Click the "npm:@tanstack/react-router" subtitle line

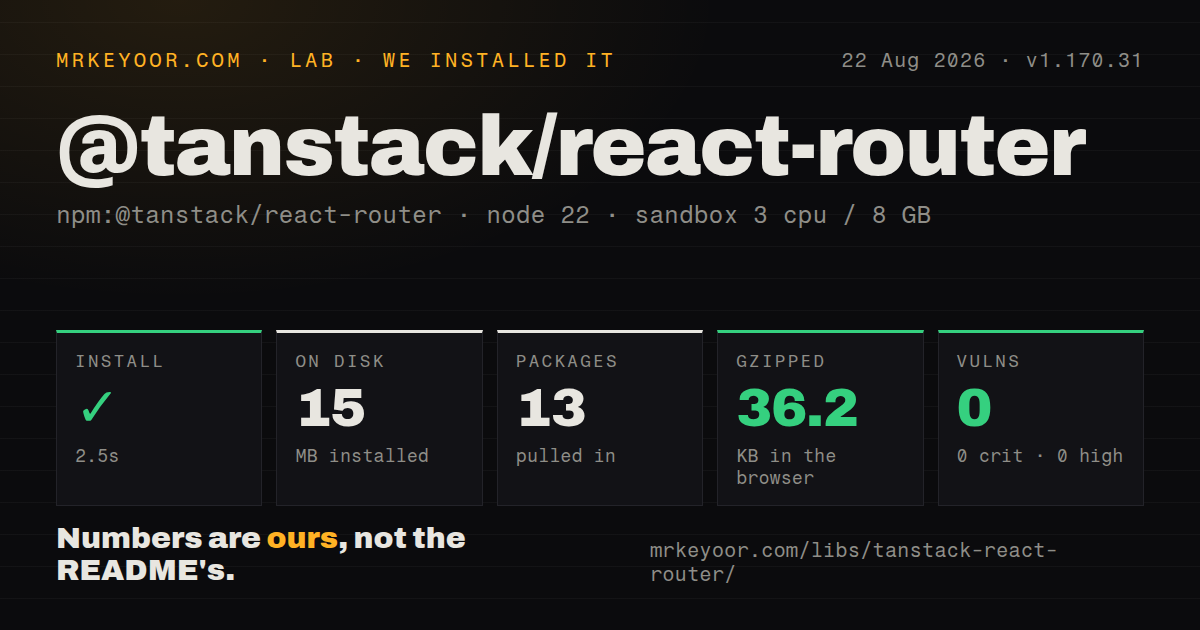click(494, 215)
